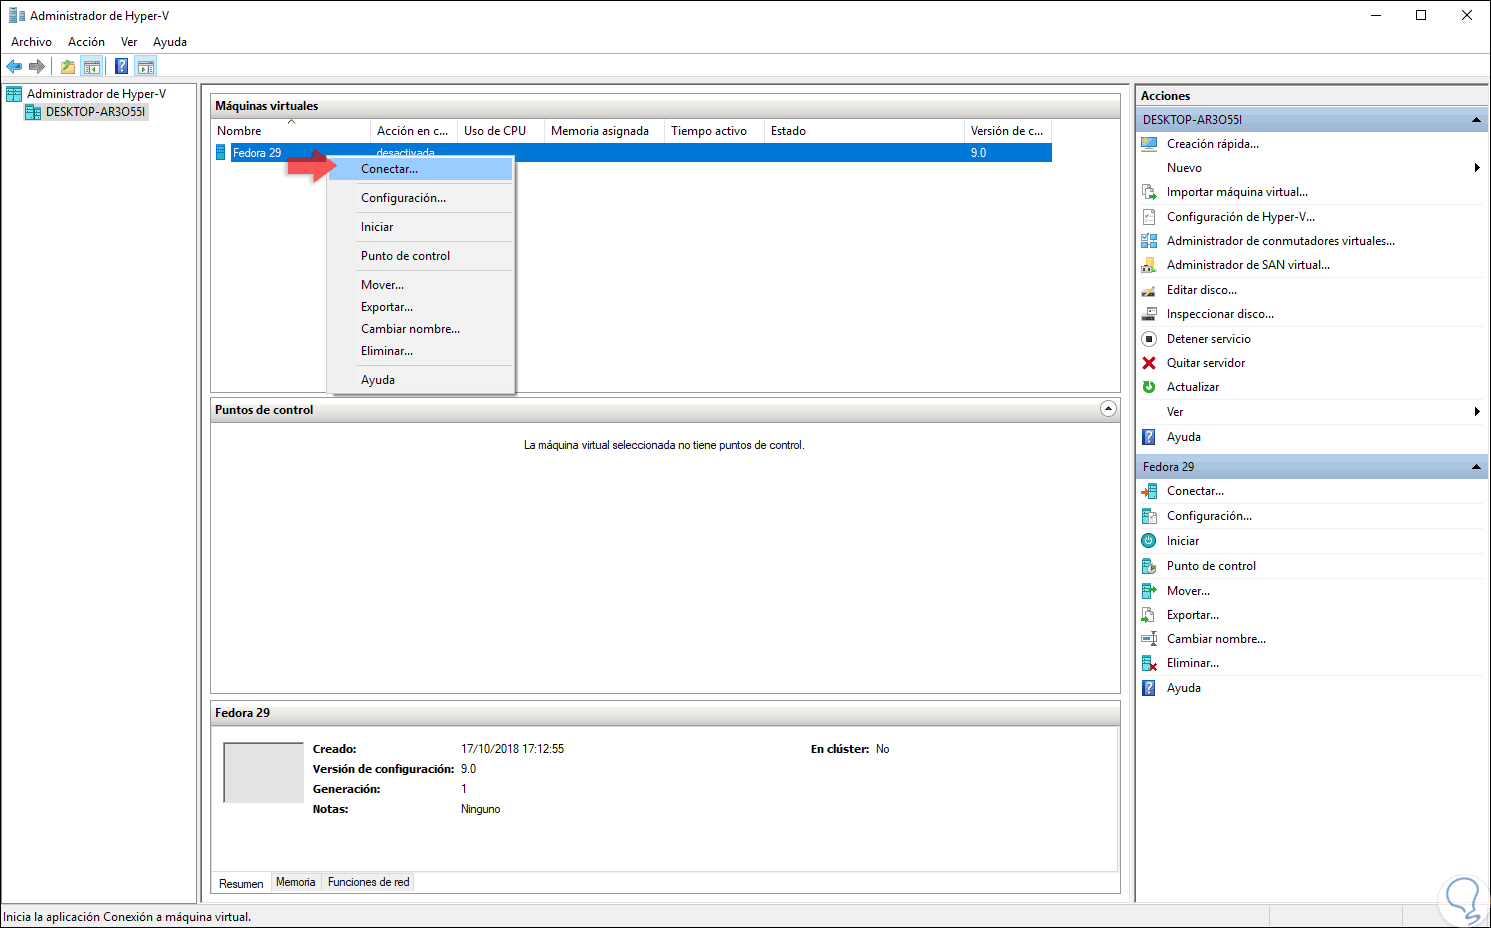Click Exportar icon in Acciones pane

(1149, 615)
